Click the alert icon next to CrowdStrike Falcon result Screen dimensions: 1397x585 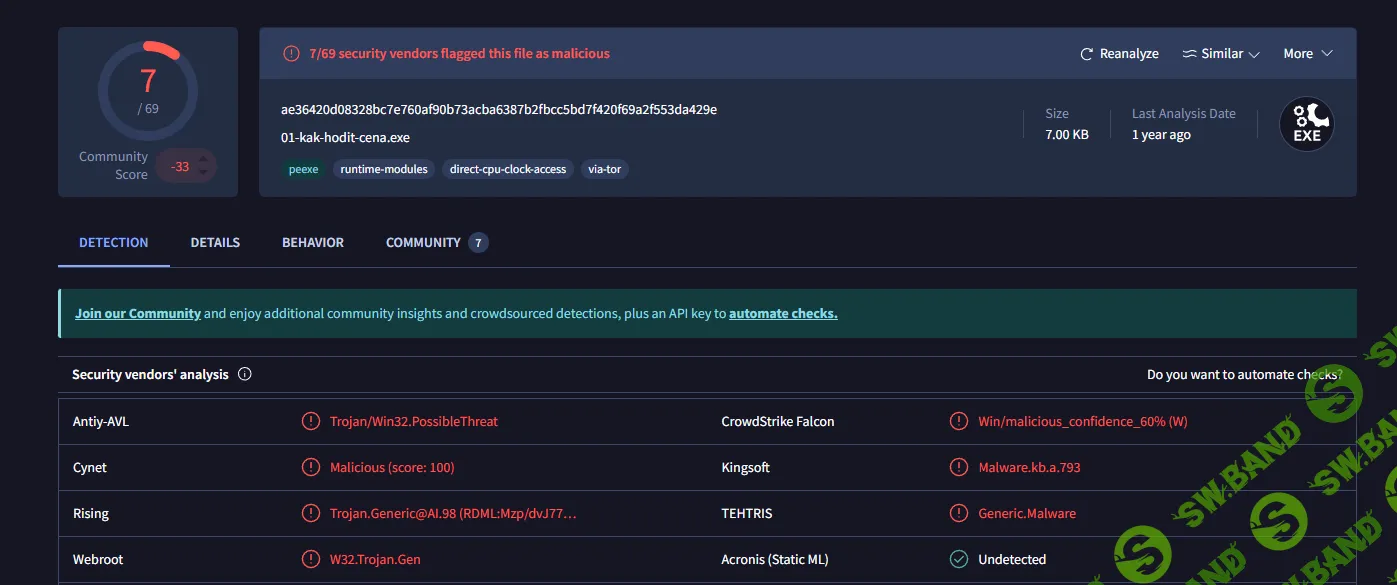tap(959, 422)
